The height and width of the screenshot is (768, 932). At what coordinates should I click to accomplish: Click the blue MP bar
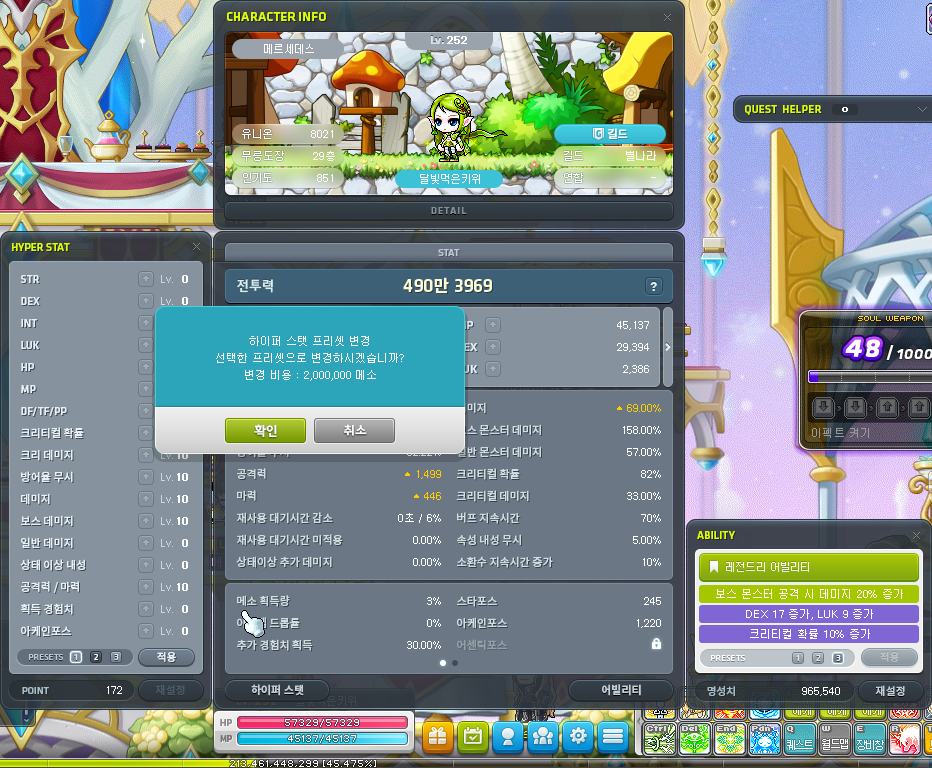tap(322, 738)
